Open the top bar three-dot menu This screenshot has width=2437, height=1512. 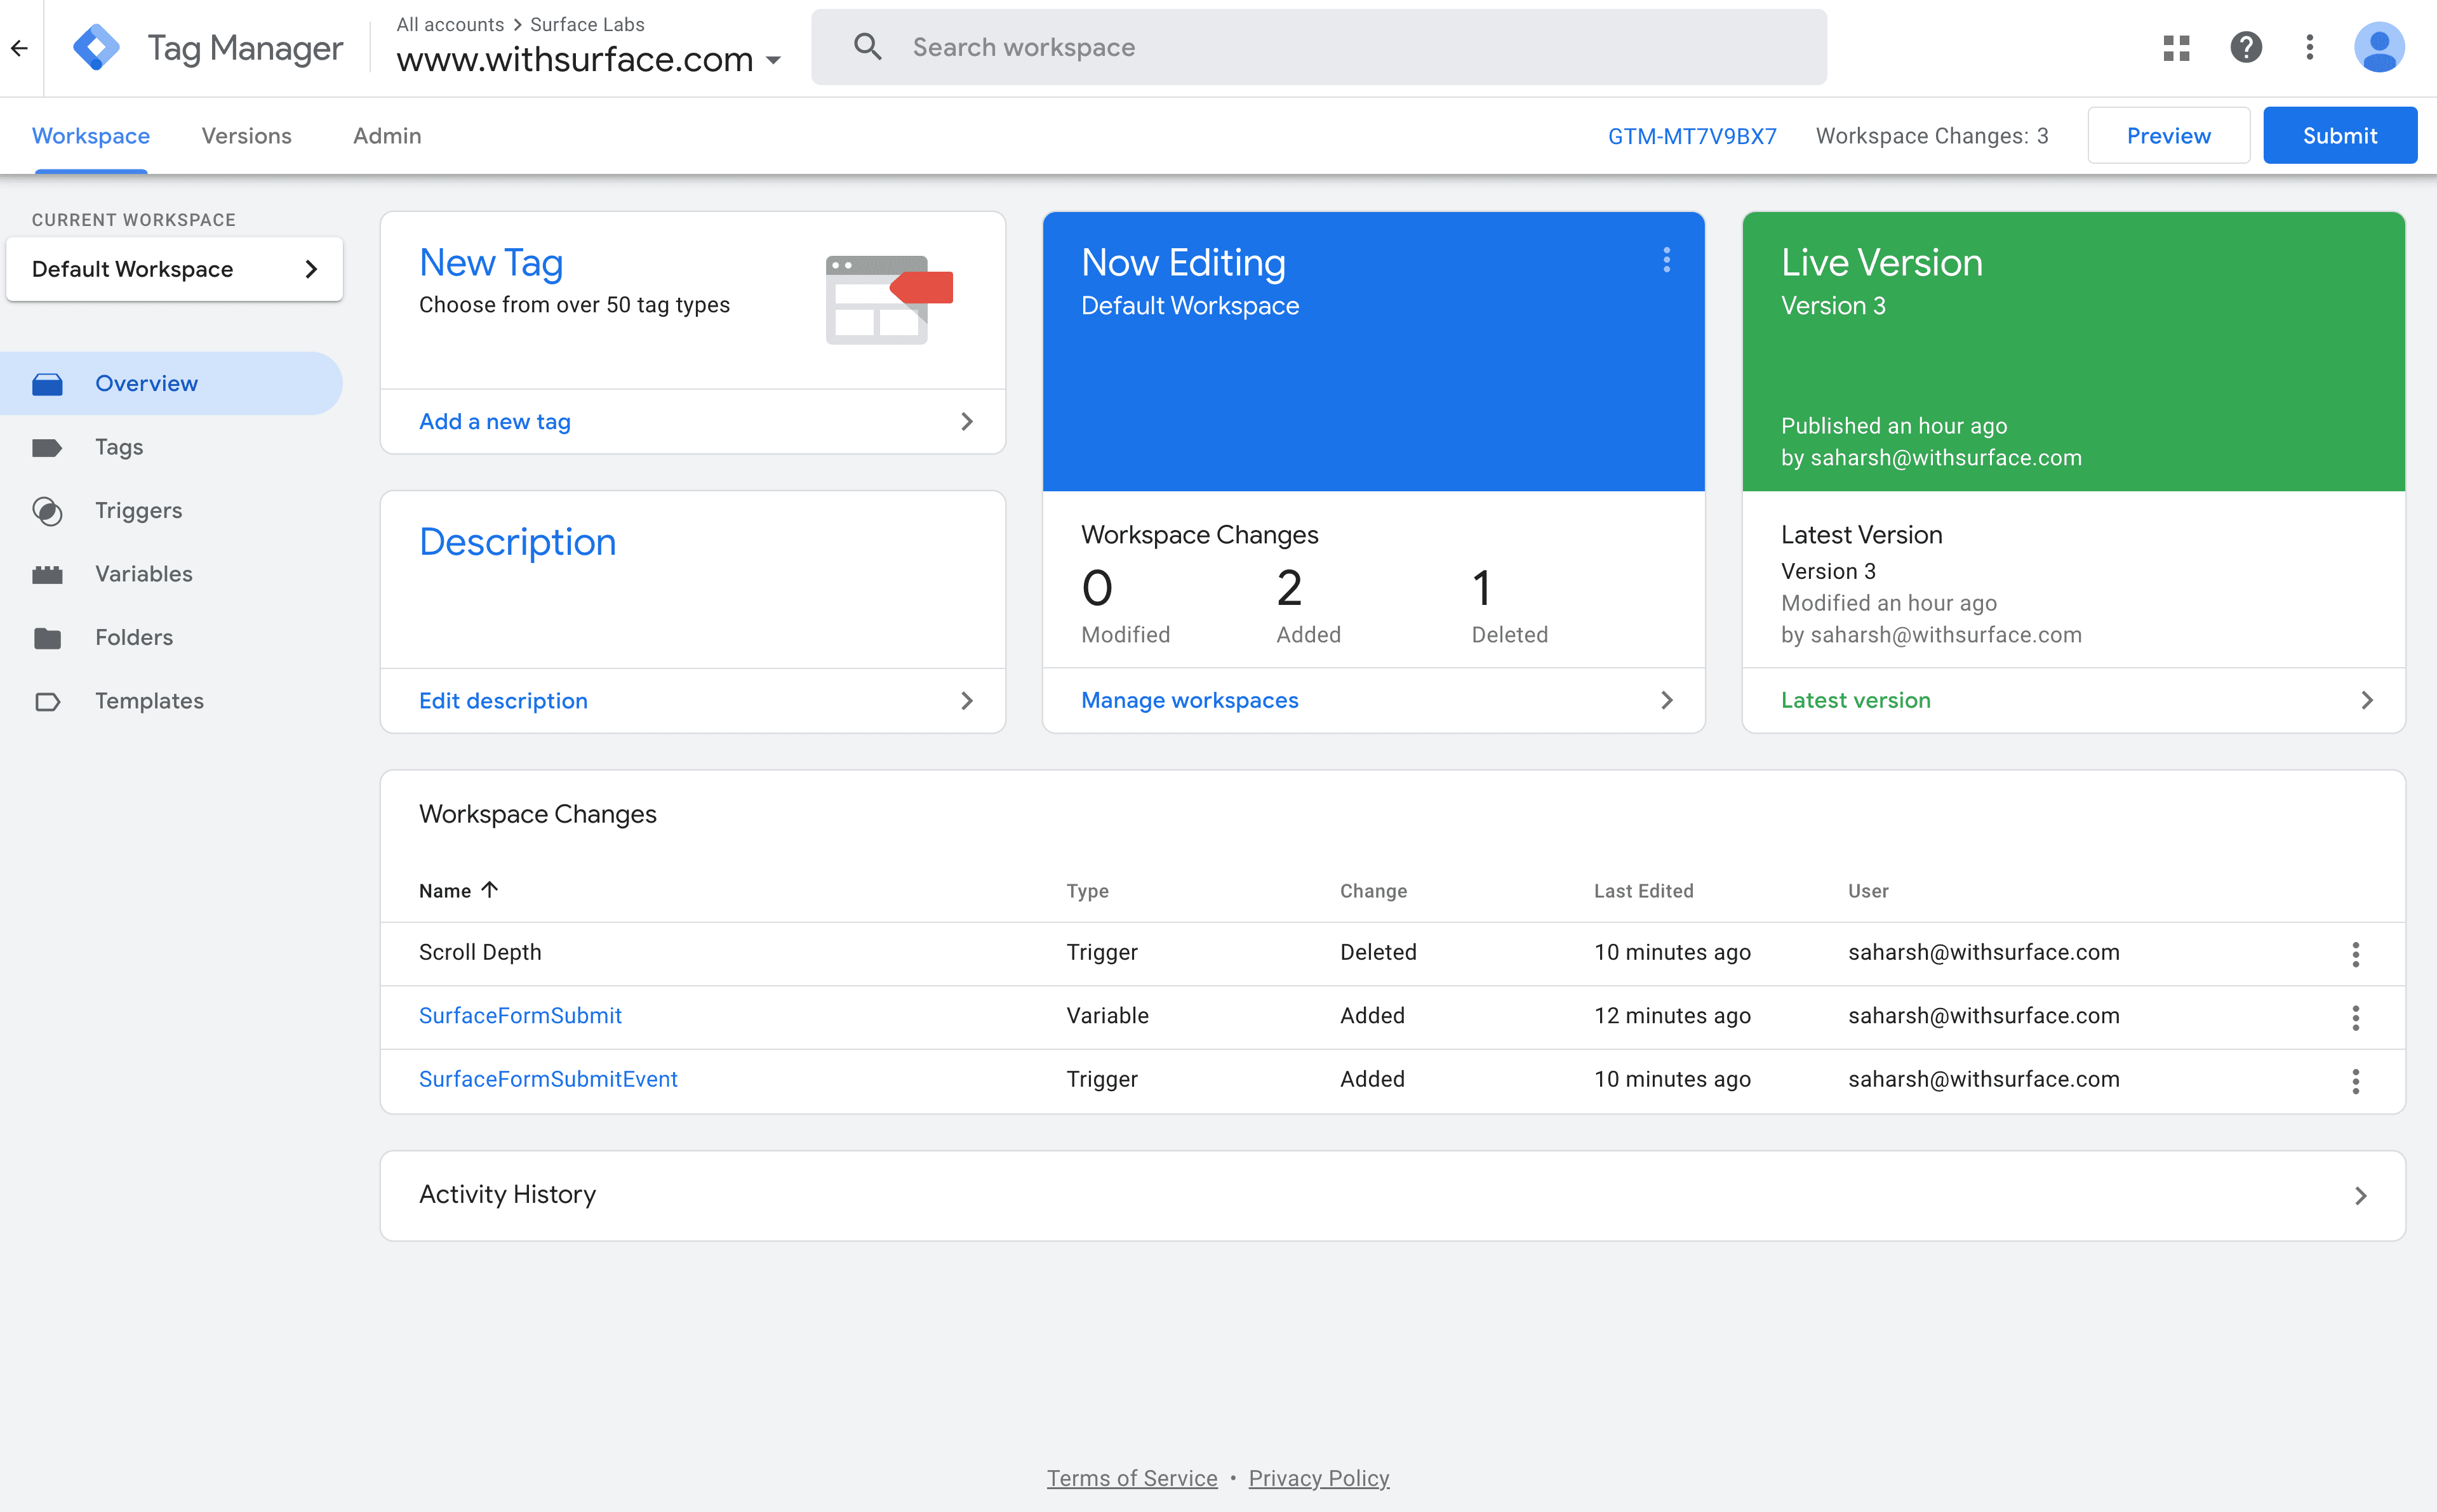coord(2310,47)
